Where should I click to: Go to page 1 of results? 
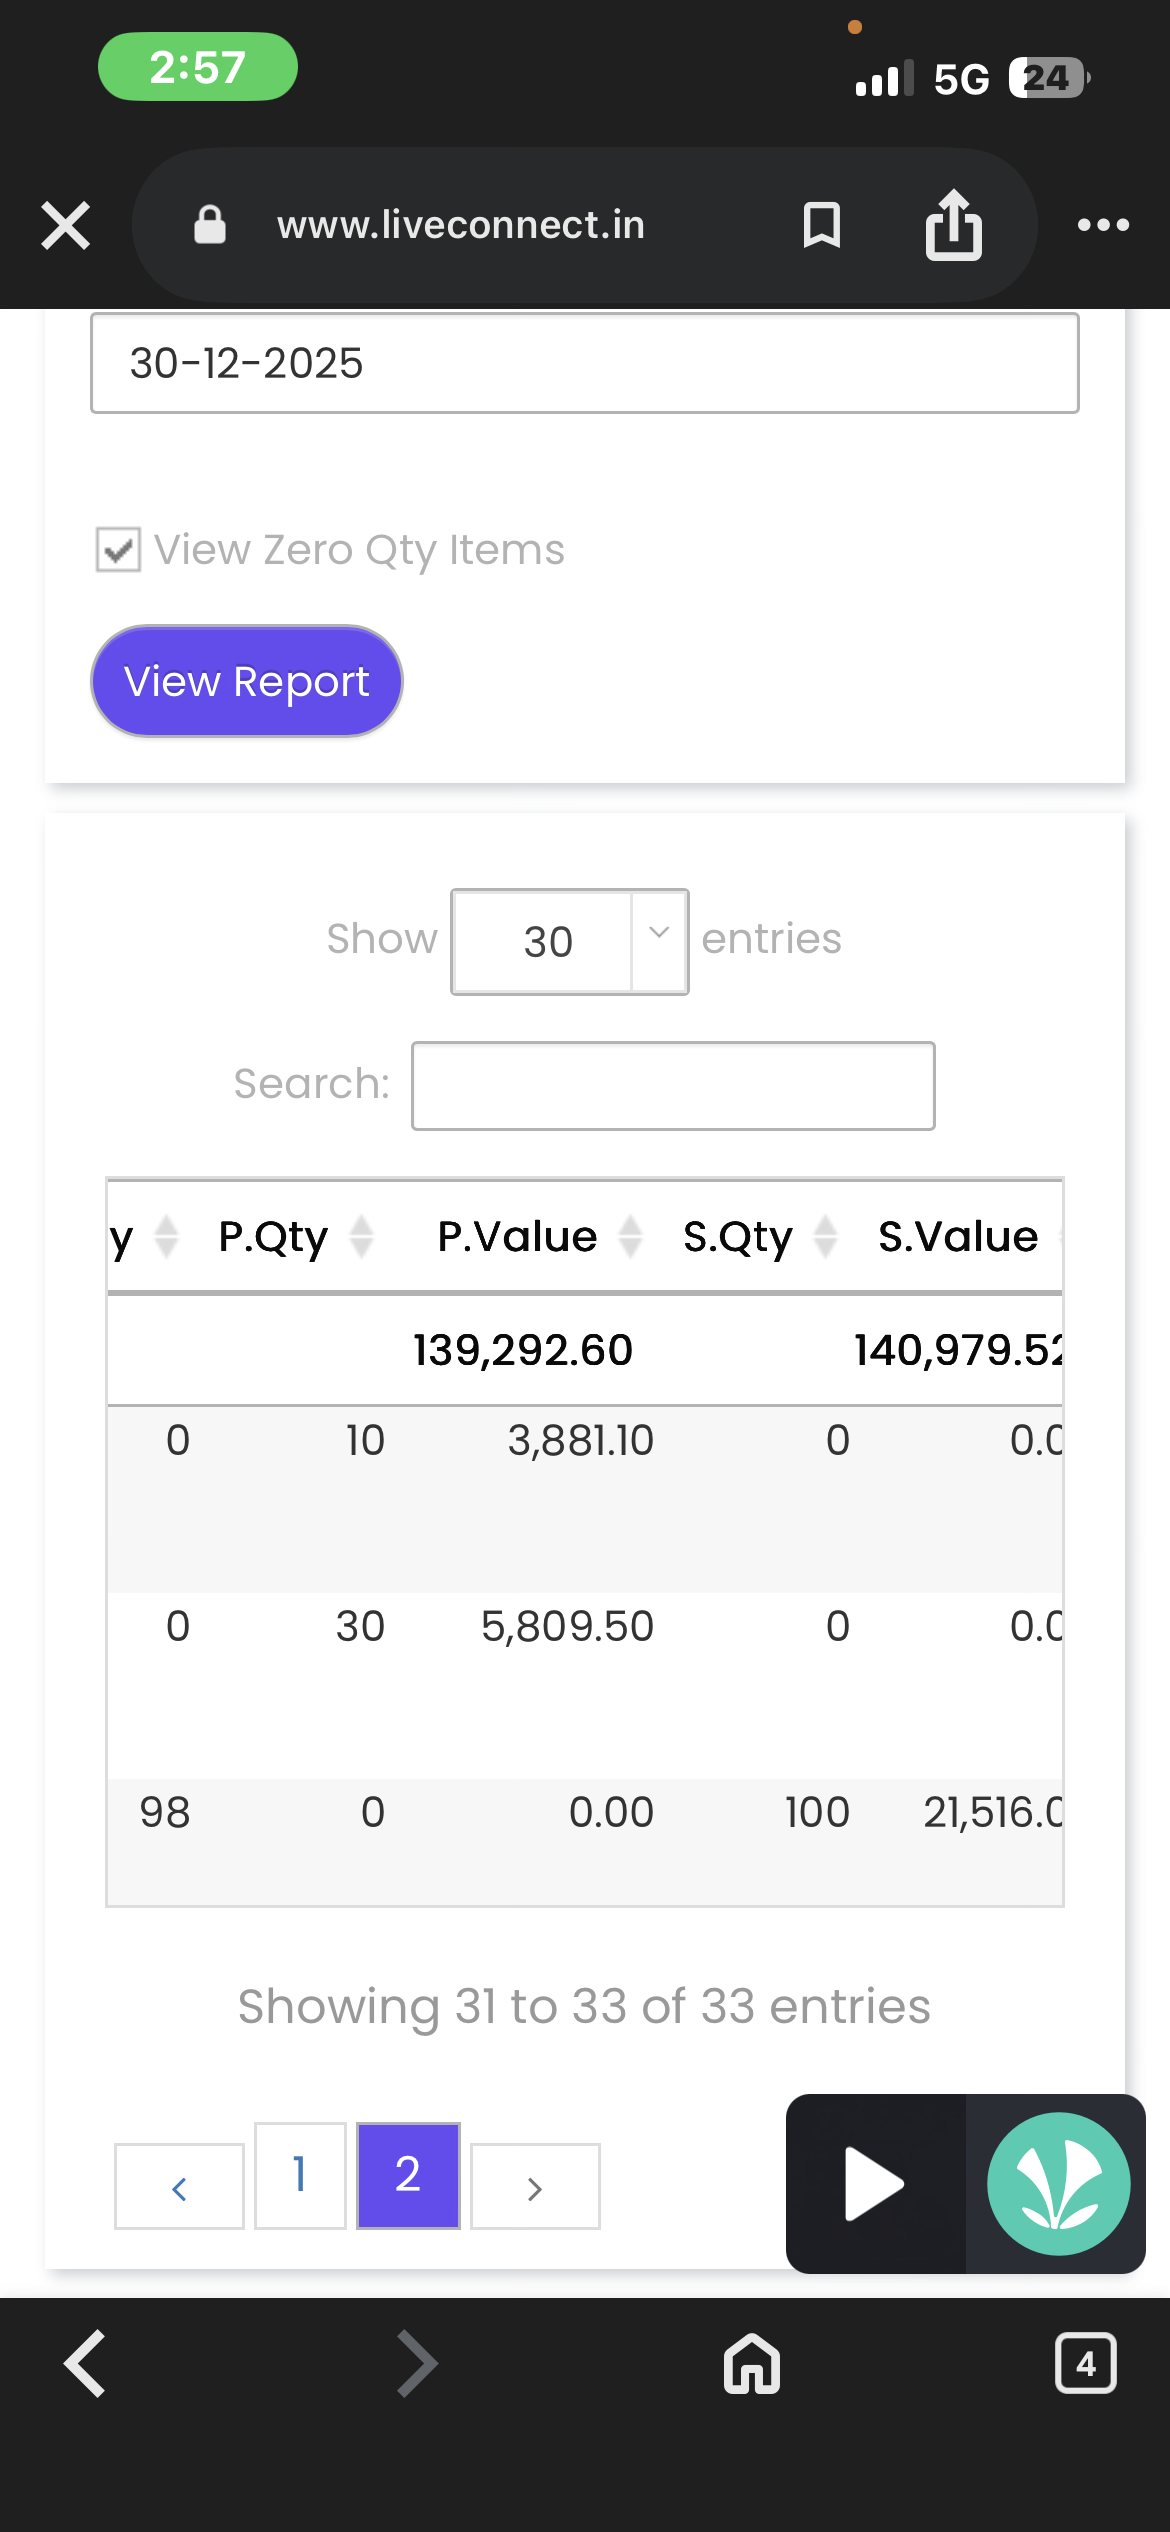(x=300, y=2175)
